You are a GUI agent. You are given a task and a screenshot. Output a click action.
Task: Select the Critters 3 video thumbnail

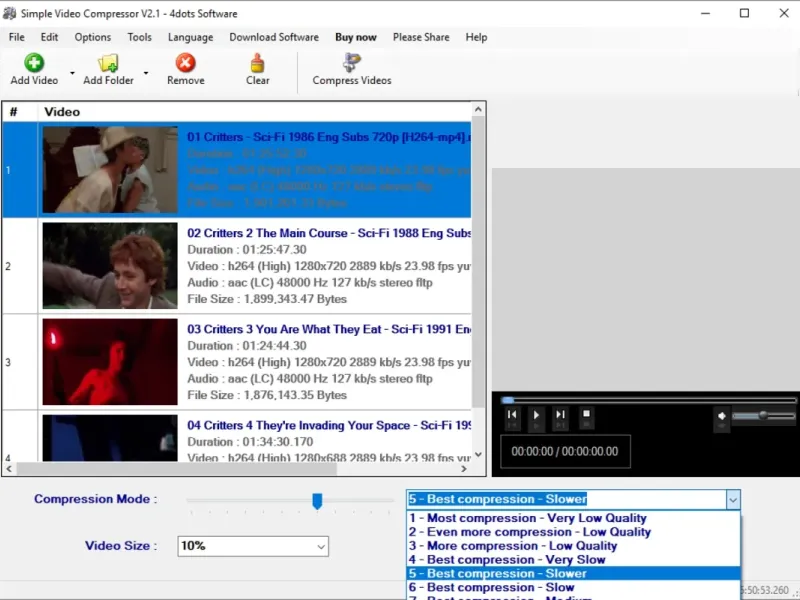pyautogui.click(x=110, y=362)
